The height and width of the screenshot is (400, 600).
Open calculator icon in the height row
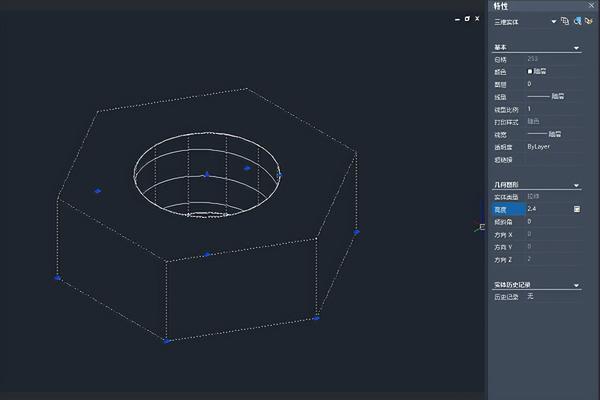tap(577, 209)
